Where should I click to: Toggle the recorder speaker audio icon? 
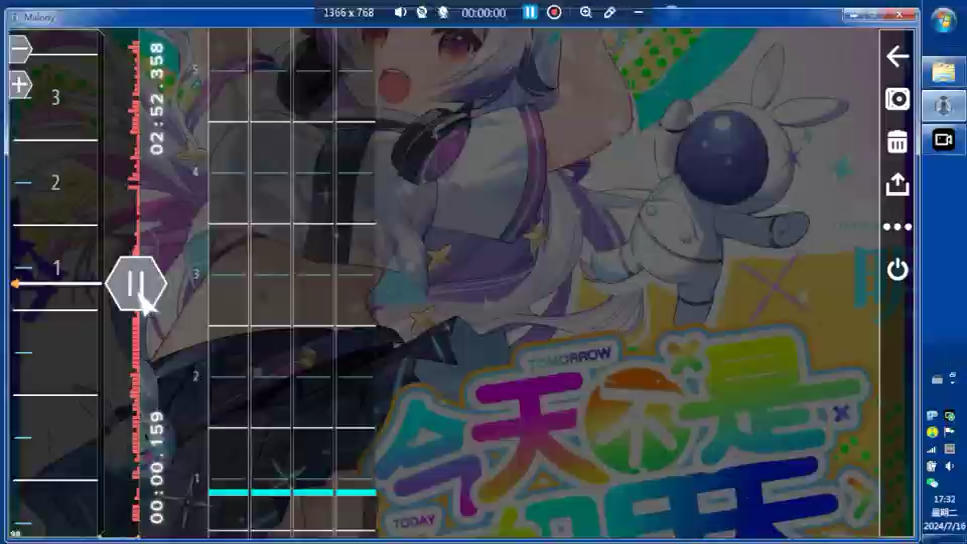tap(400, 12)
